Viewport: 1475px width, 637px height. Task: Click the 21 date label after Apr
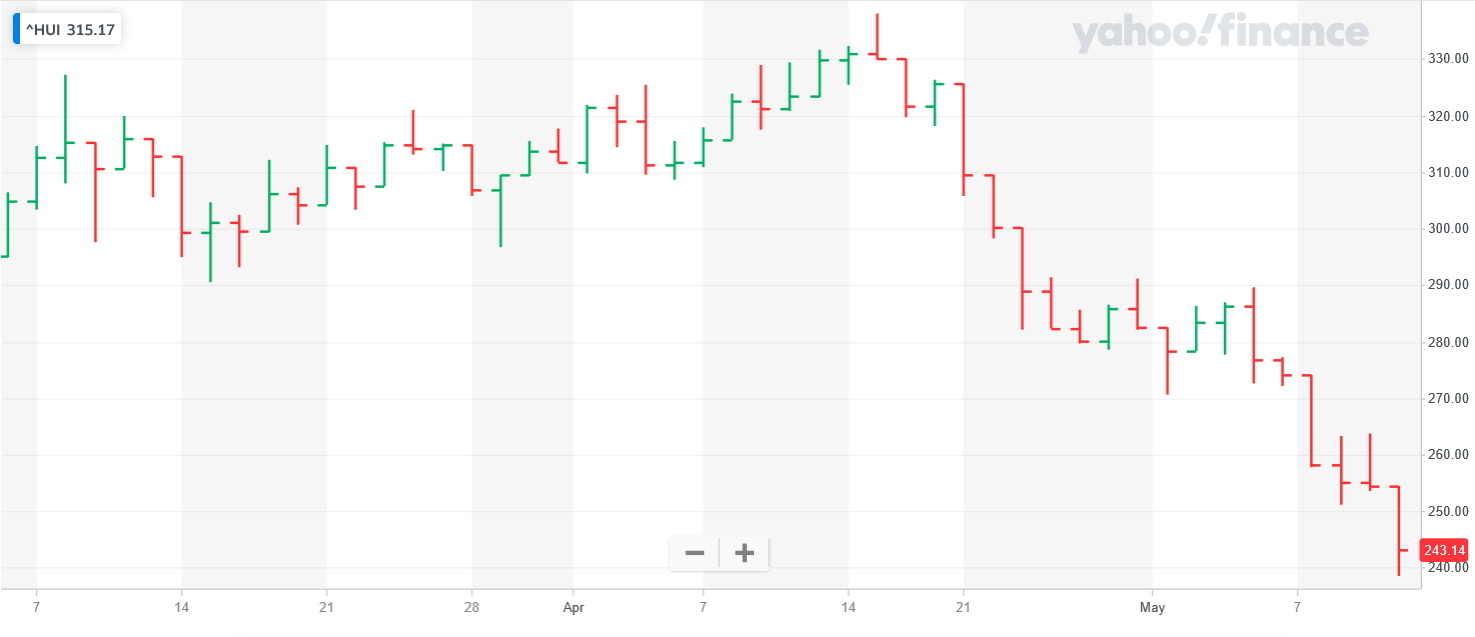click(964, 607)
